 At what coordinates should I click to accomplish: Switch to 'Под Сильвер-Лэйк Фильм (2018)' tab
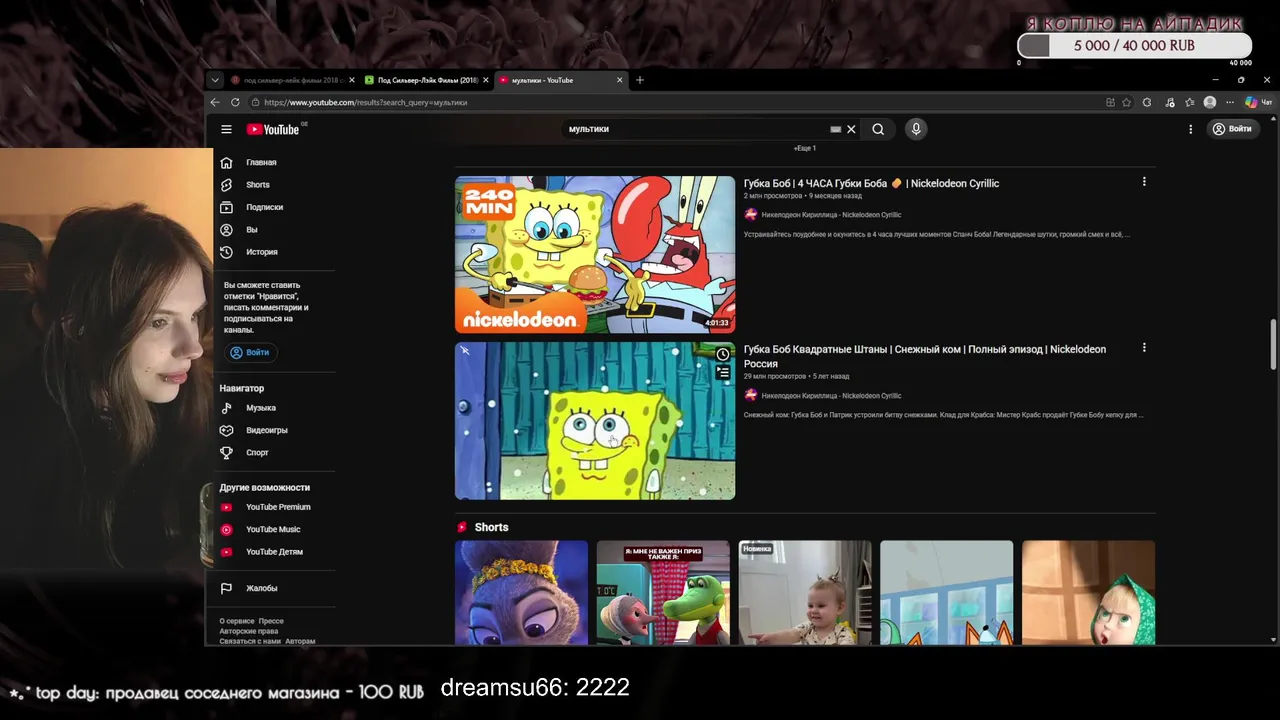[424, 80]
